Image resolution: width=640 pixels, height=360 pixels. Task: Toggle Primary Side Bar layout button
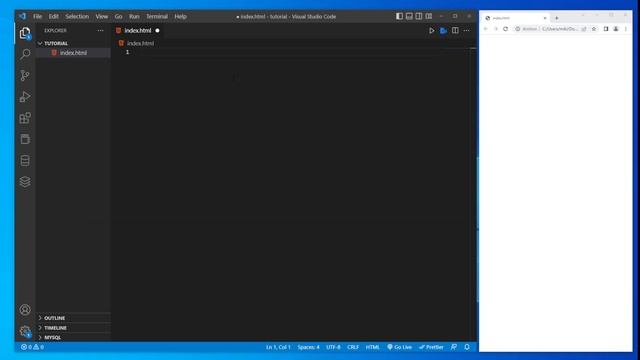click(400, 16)
